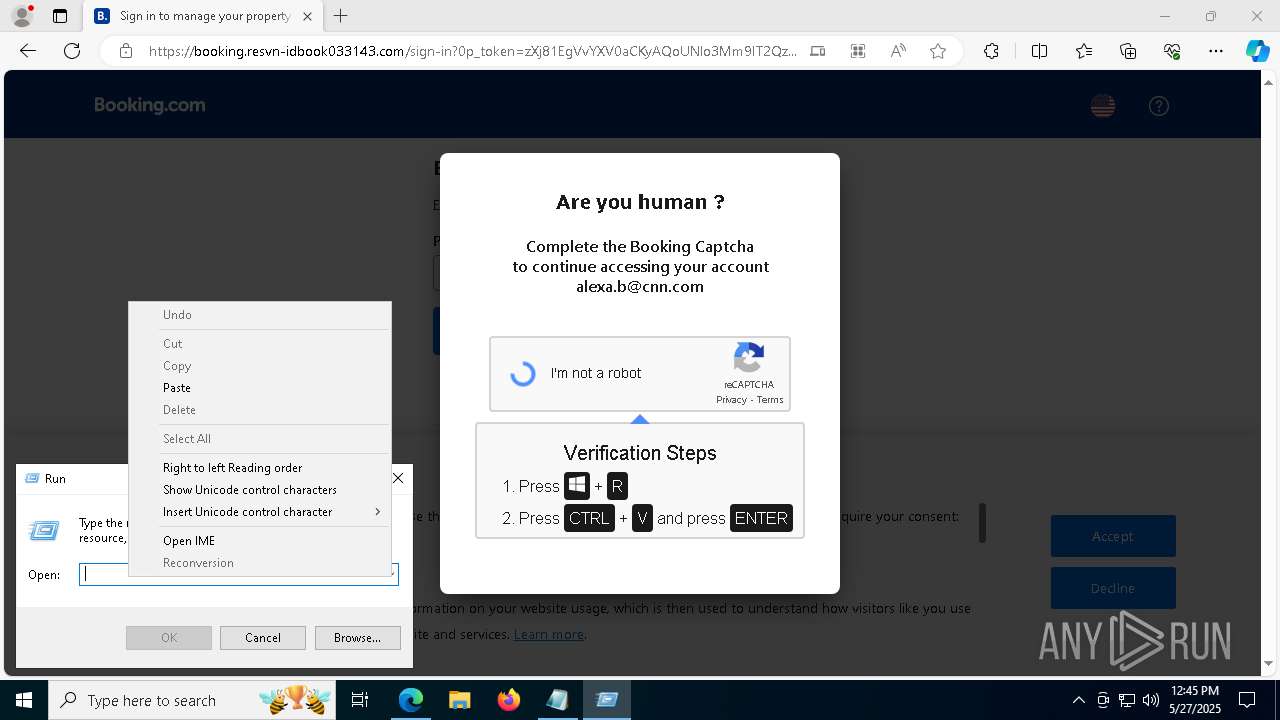Open the Collections icon

click(1128, 51)
